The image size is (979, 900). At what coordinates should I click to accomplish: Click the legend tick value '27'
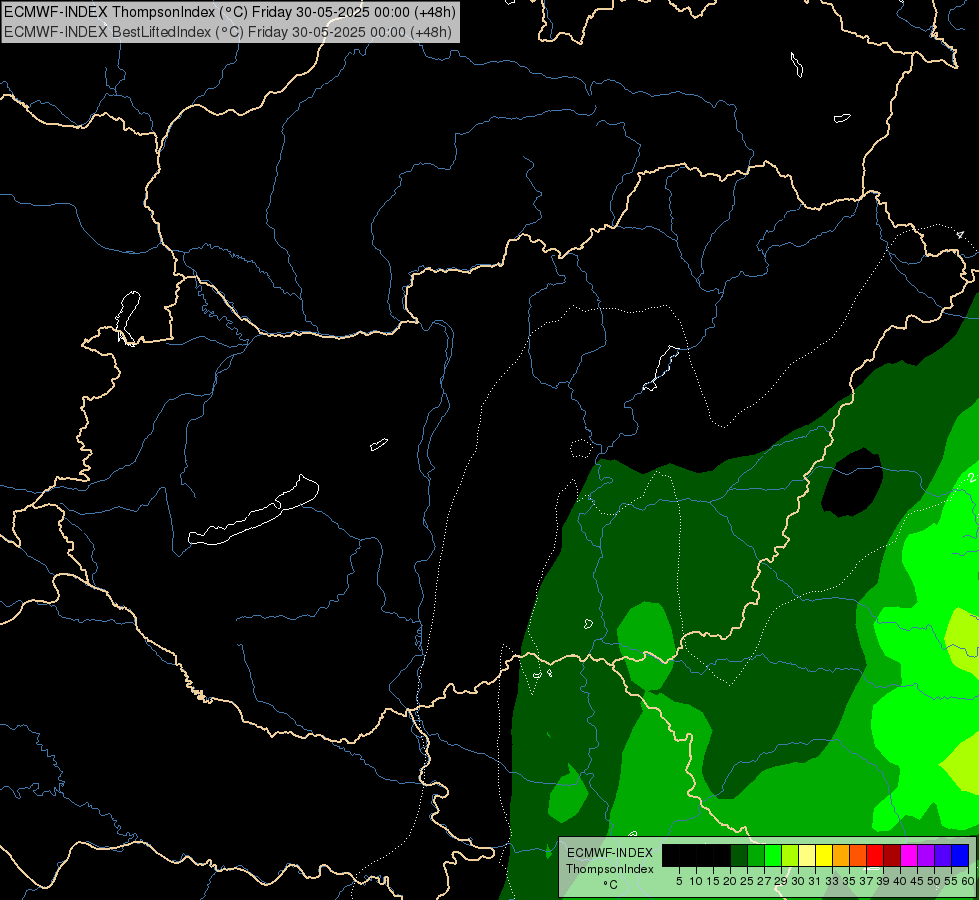point(764,881)
